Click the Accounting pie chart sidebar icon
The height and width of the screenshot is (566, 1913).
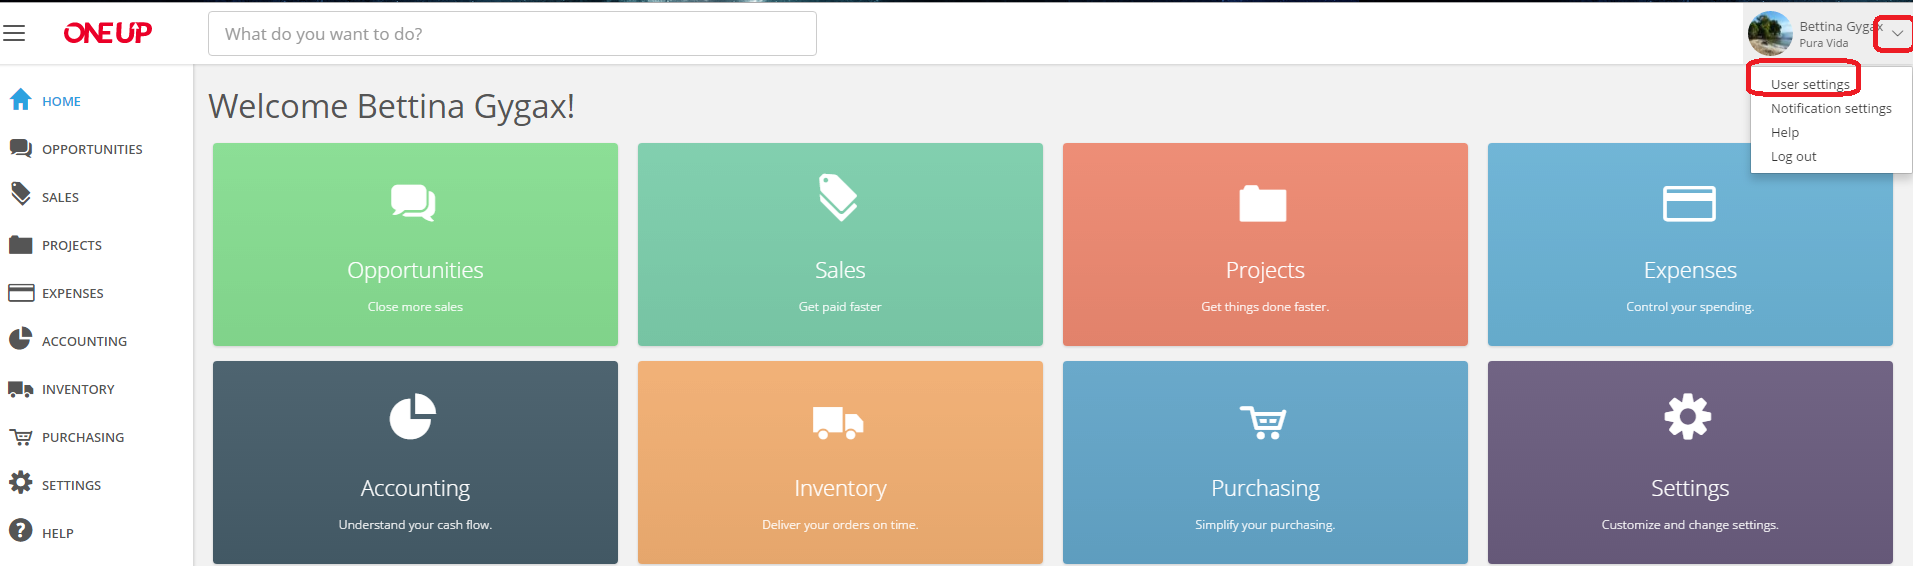click(x=20, y=339)
